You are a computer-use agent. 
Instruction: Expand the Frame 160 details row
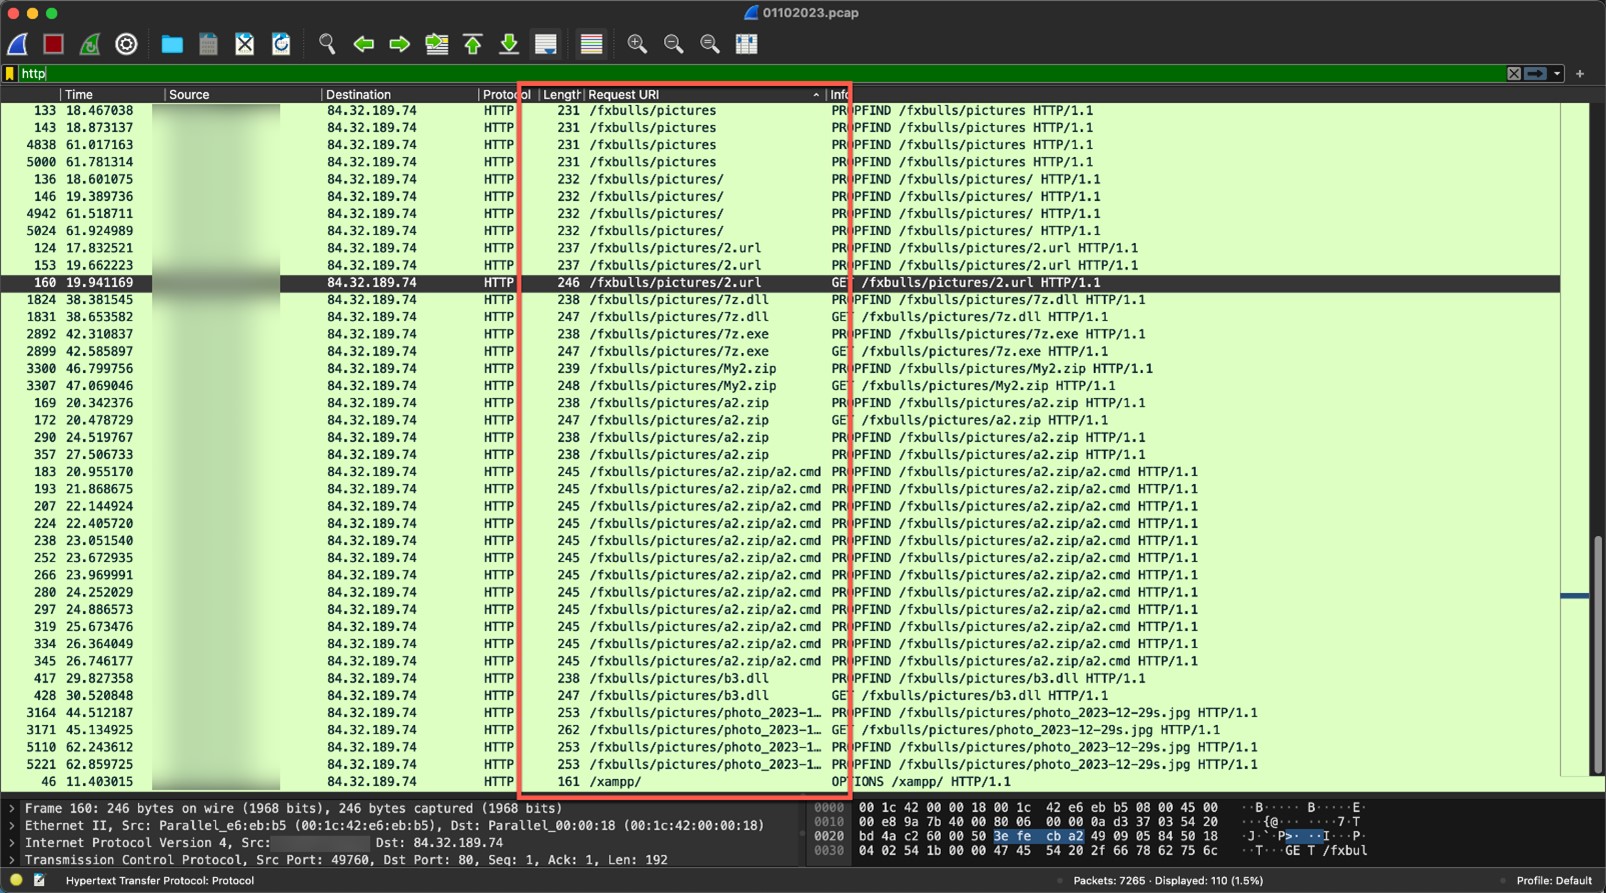click(x=12, y=809)
